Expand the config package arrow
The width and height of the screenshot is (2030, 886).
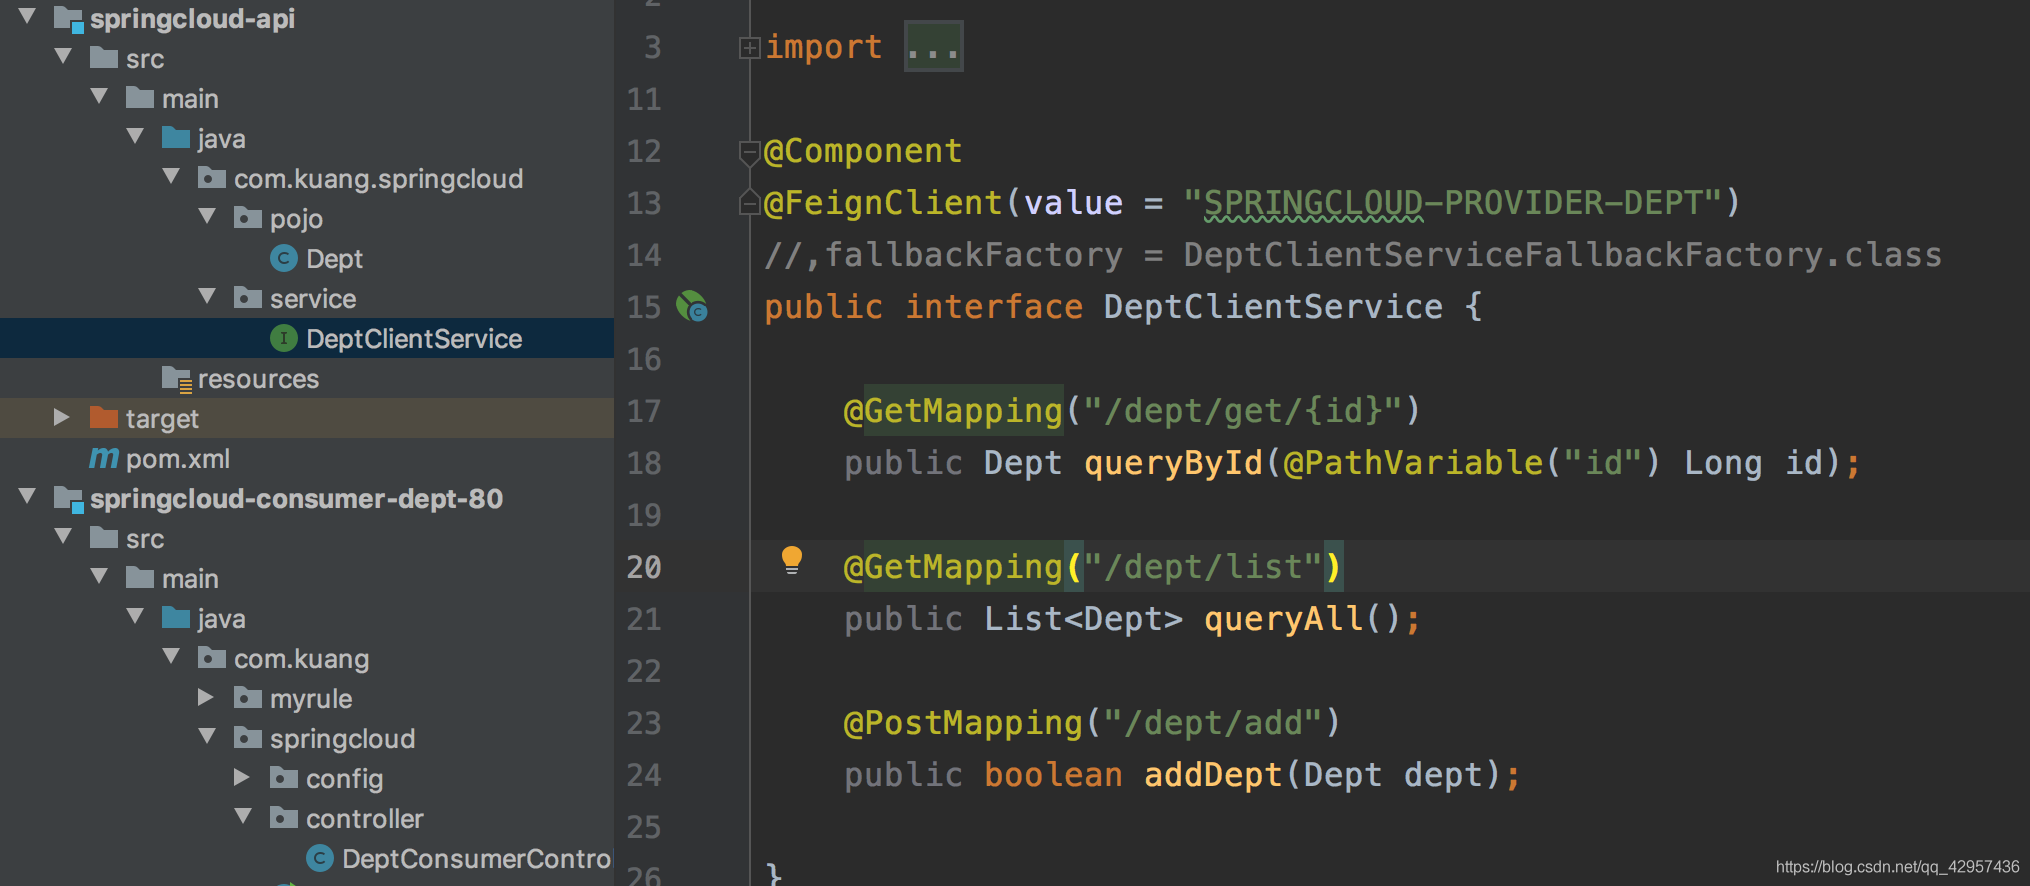click(242, 777)
